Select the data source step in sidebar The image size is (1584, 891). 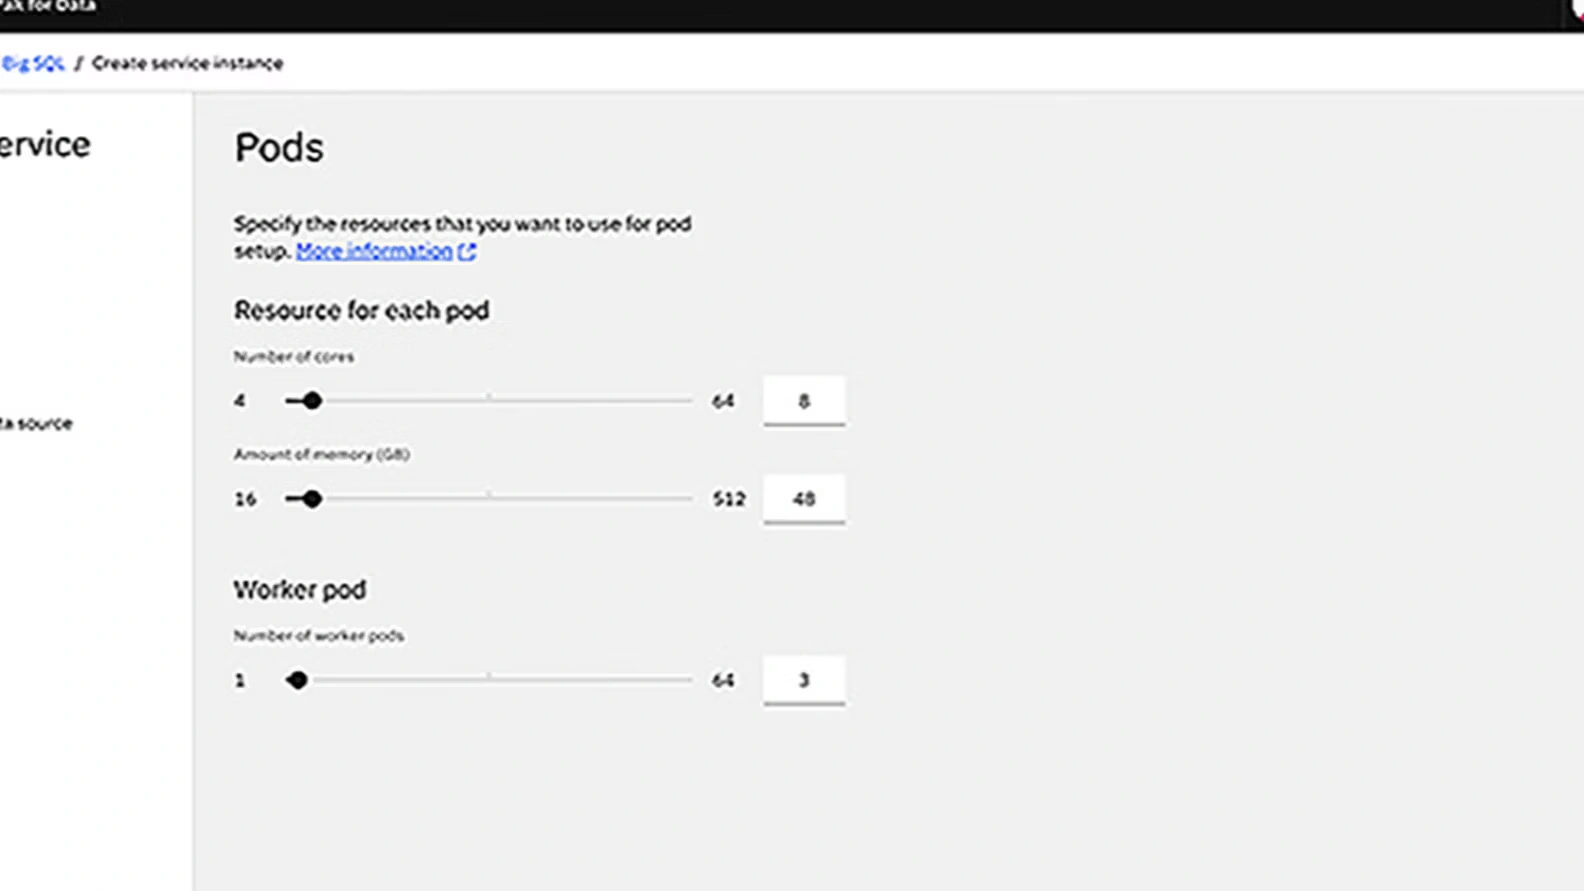coord(36,423)
